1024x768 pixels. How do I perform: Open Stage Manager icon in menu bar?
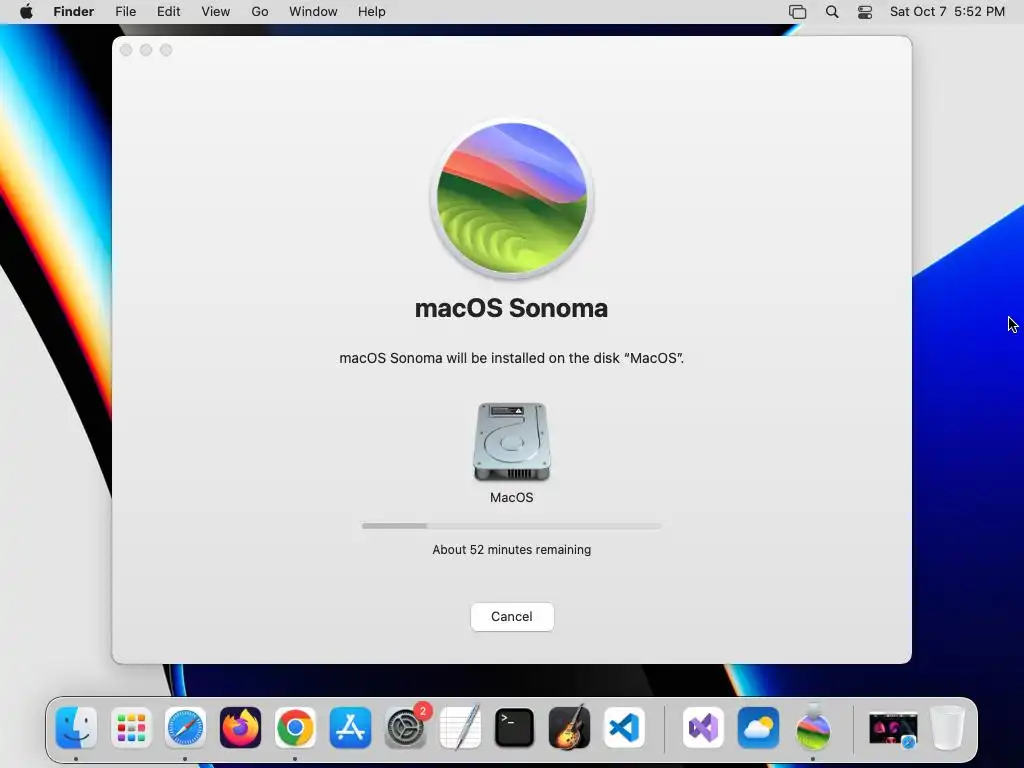click(797, 12)
